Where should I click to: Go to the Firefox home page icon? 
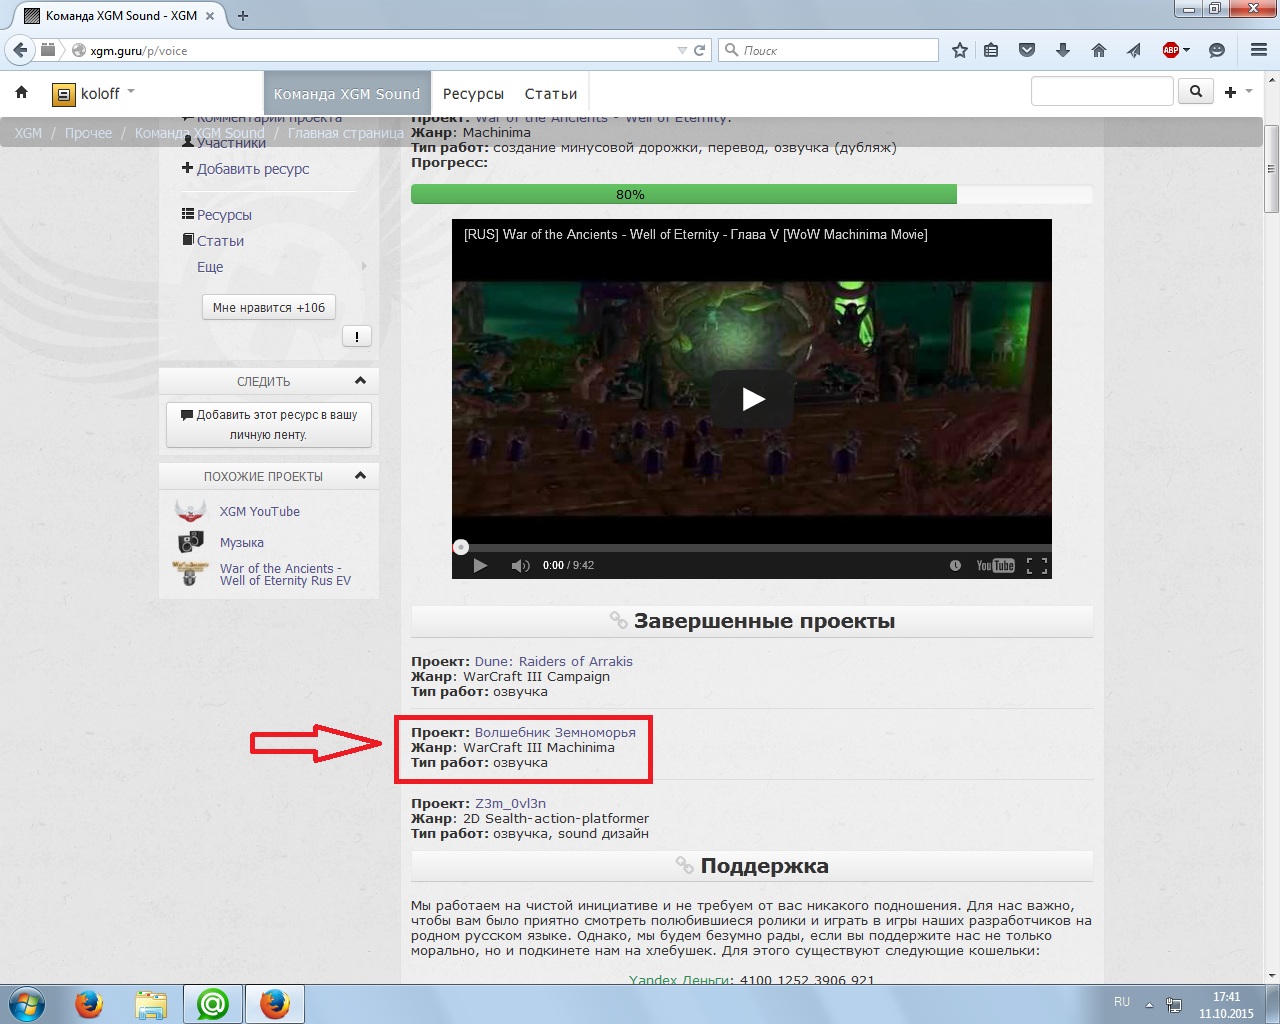coord(1099,50)
